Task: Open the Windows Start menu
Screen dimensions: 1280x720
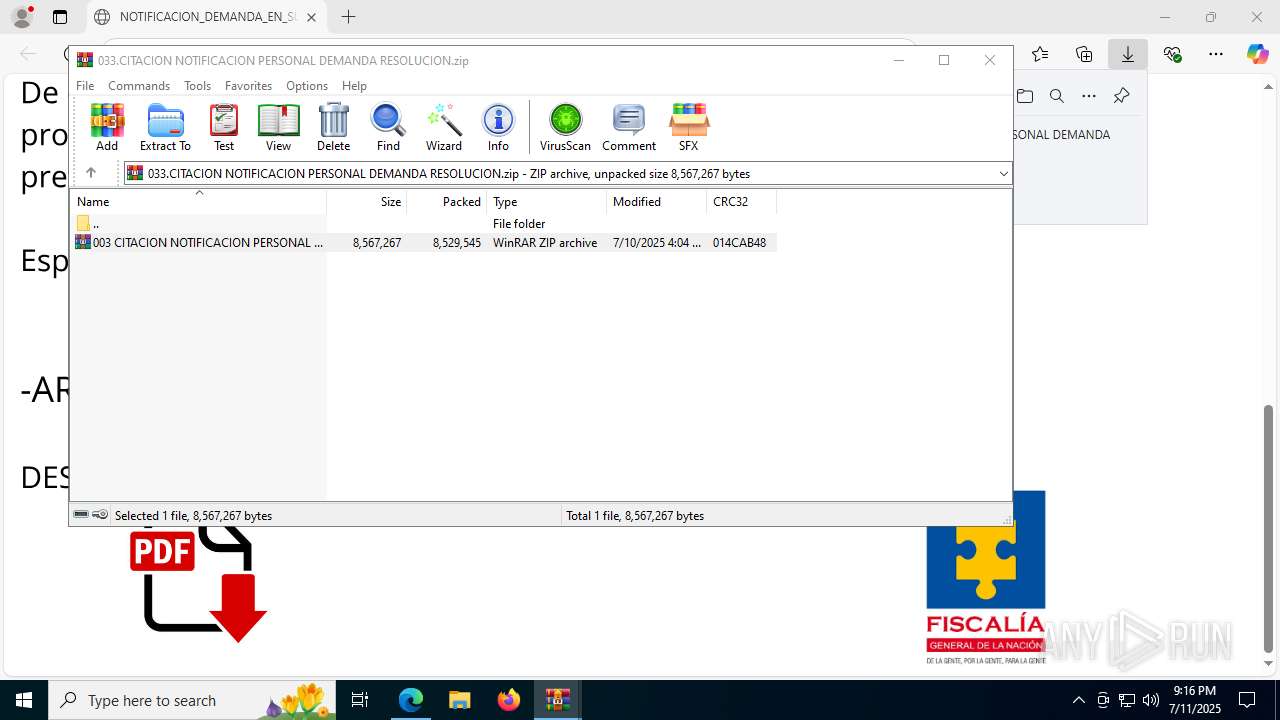Action: [24, 700]
